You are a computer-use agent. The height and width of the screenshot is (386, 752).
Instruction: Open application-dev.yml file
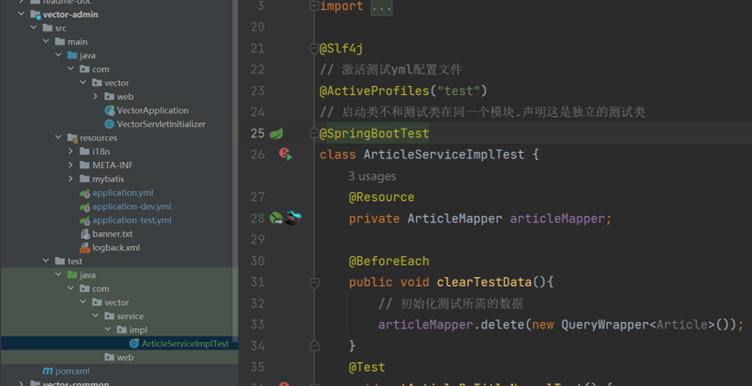pos(131,207)
